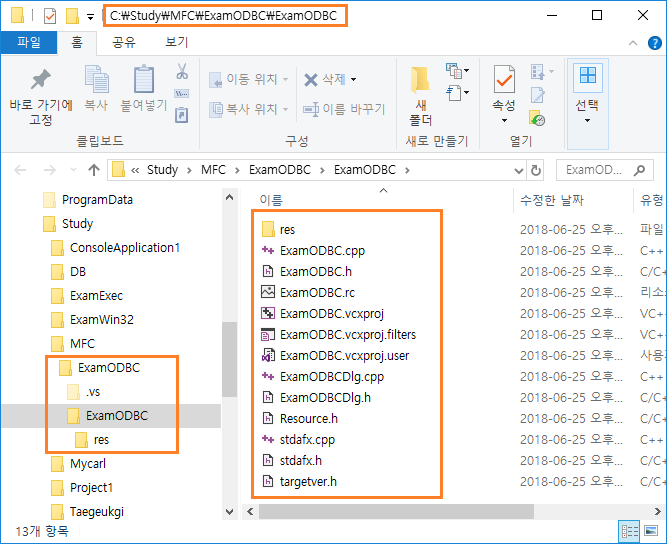Click Rename (이름 바꾸기) button
The height and width of the screenshot is (544, 667).
tap(344, 109)
